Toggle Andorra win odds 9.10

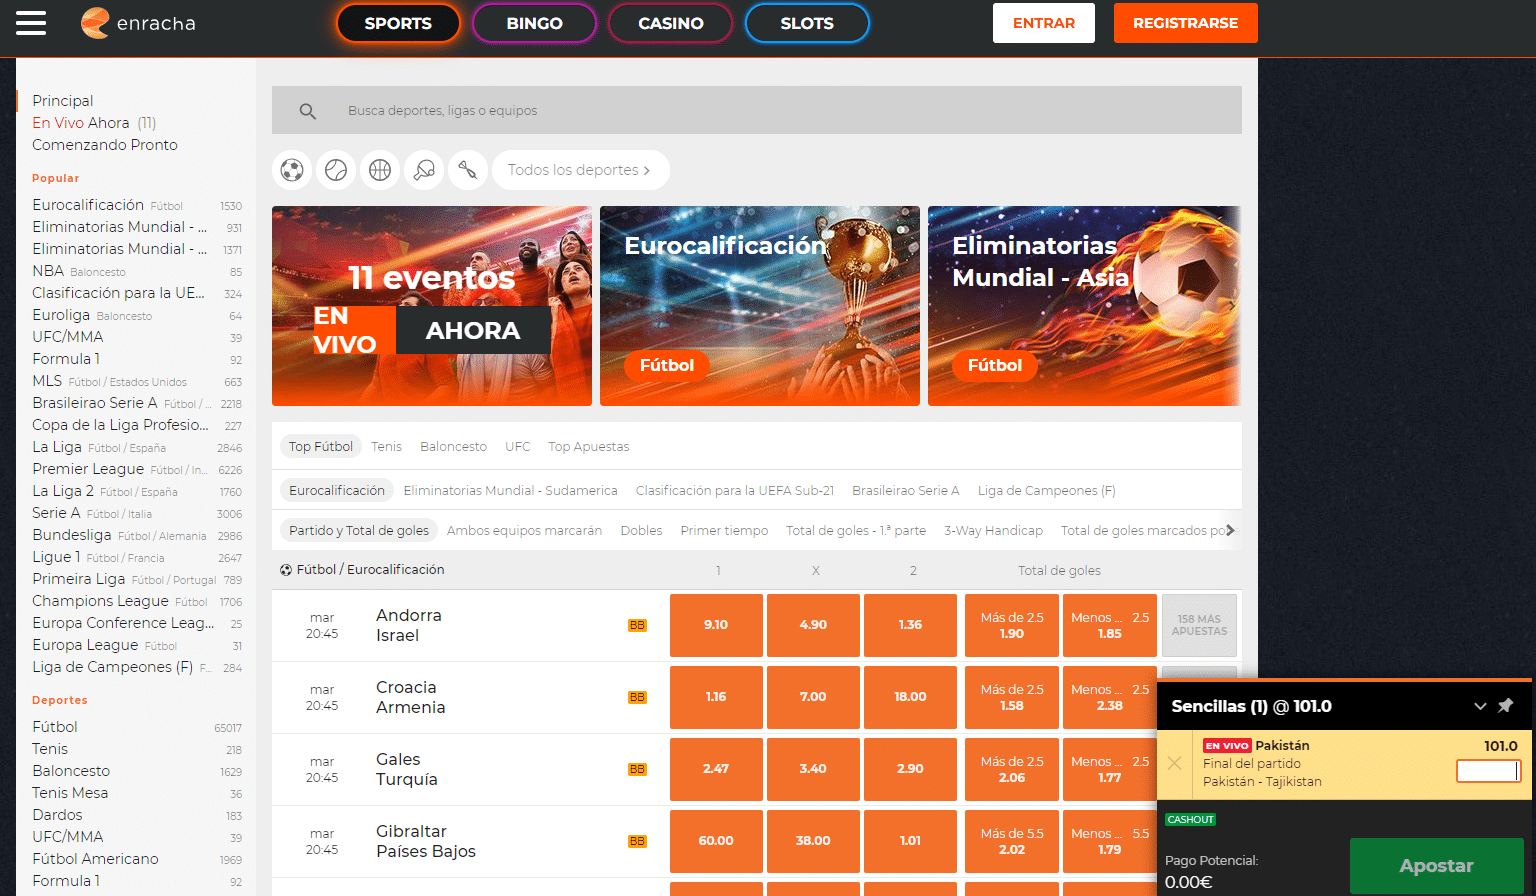tap(716, 625)
